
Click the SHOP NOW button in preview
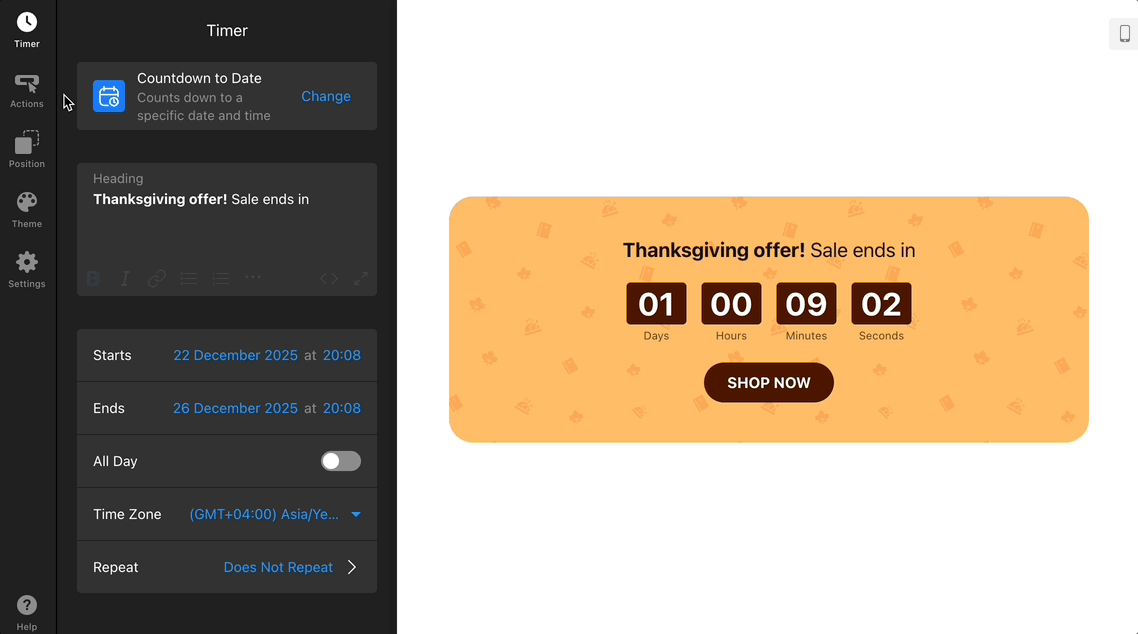(769, 383)
